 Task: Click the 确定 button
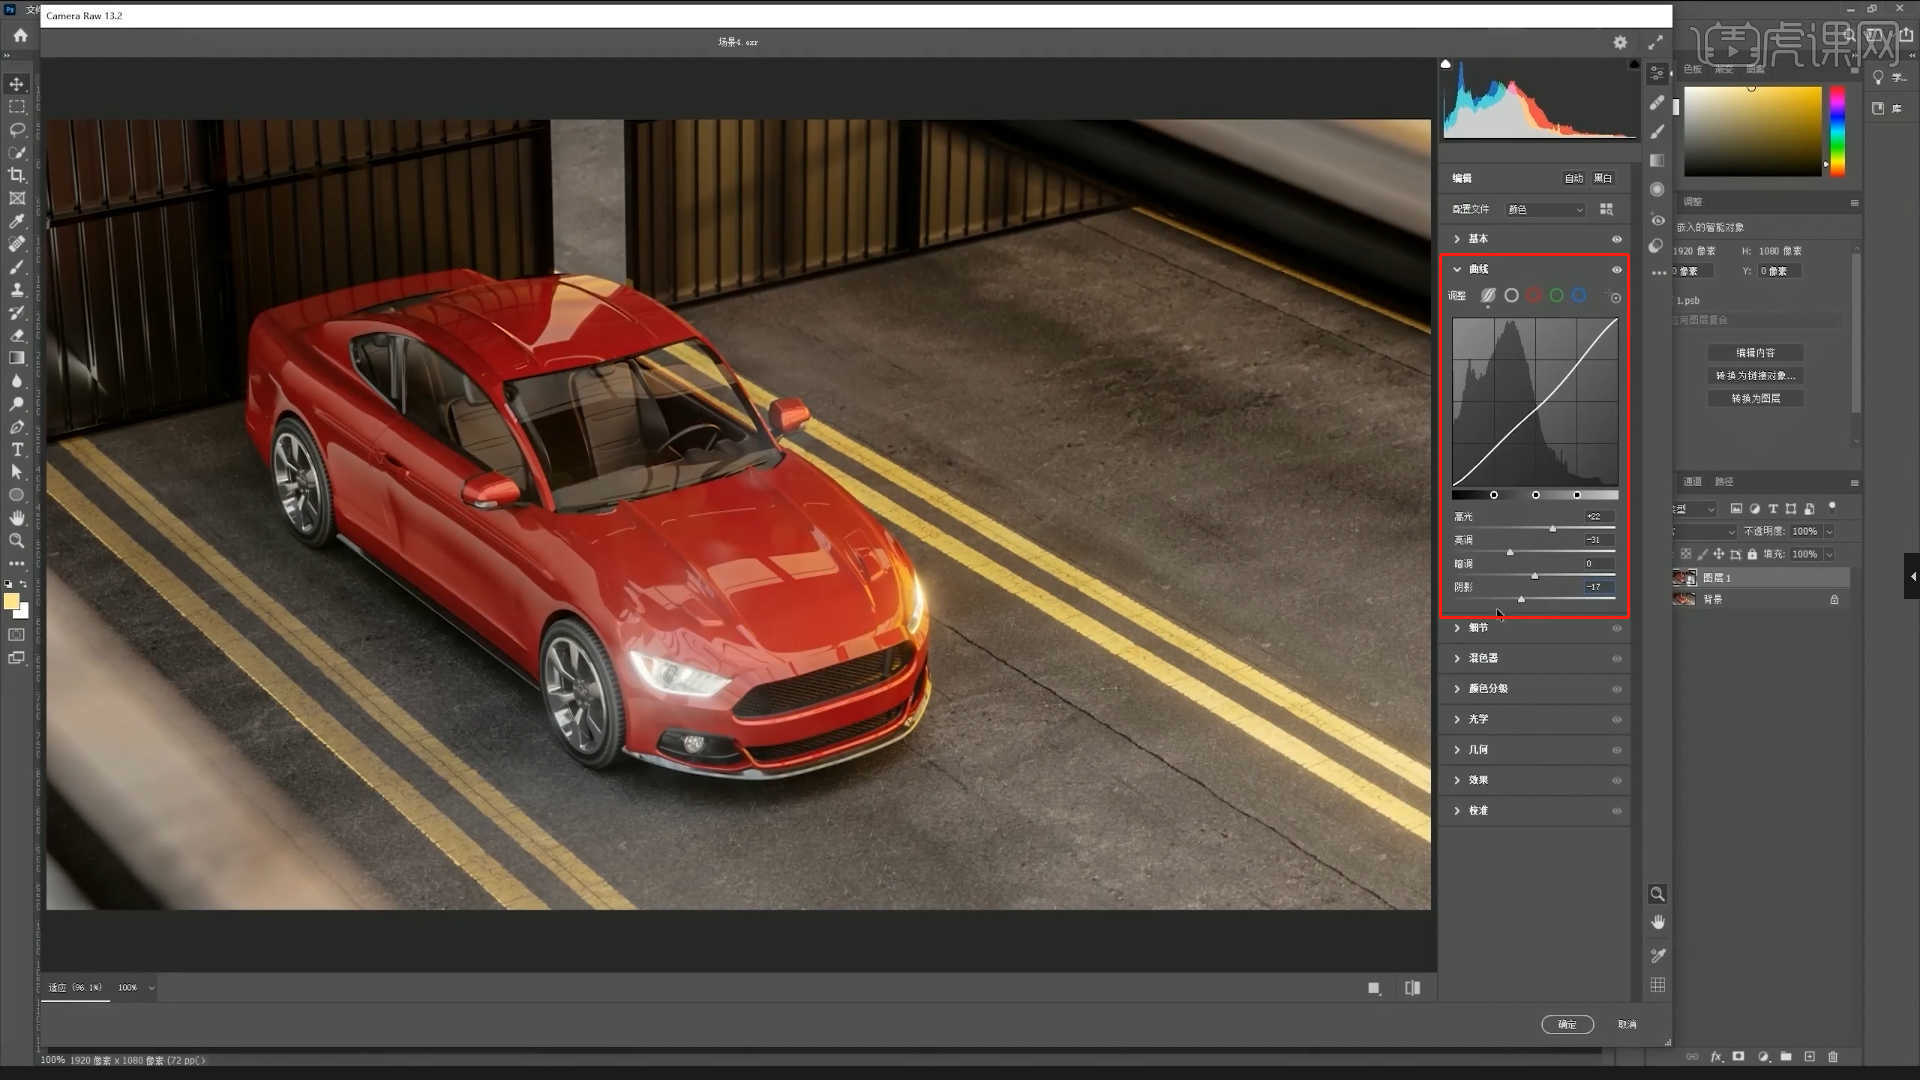1567,1024
